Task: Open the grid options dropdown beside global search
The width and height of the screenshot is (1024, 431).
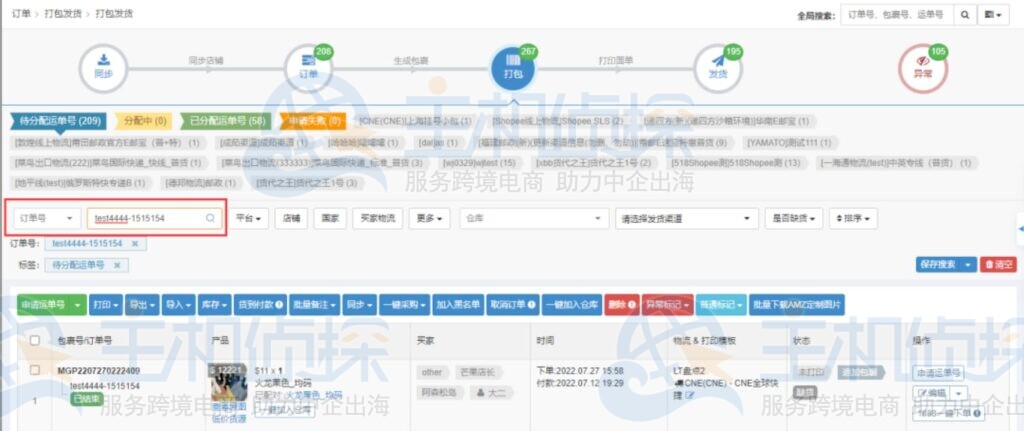Action: click(x=994, y=15)
